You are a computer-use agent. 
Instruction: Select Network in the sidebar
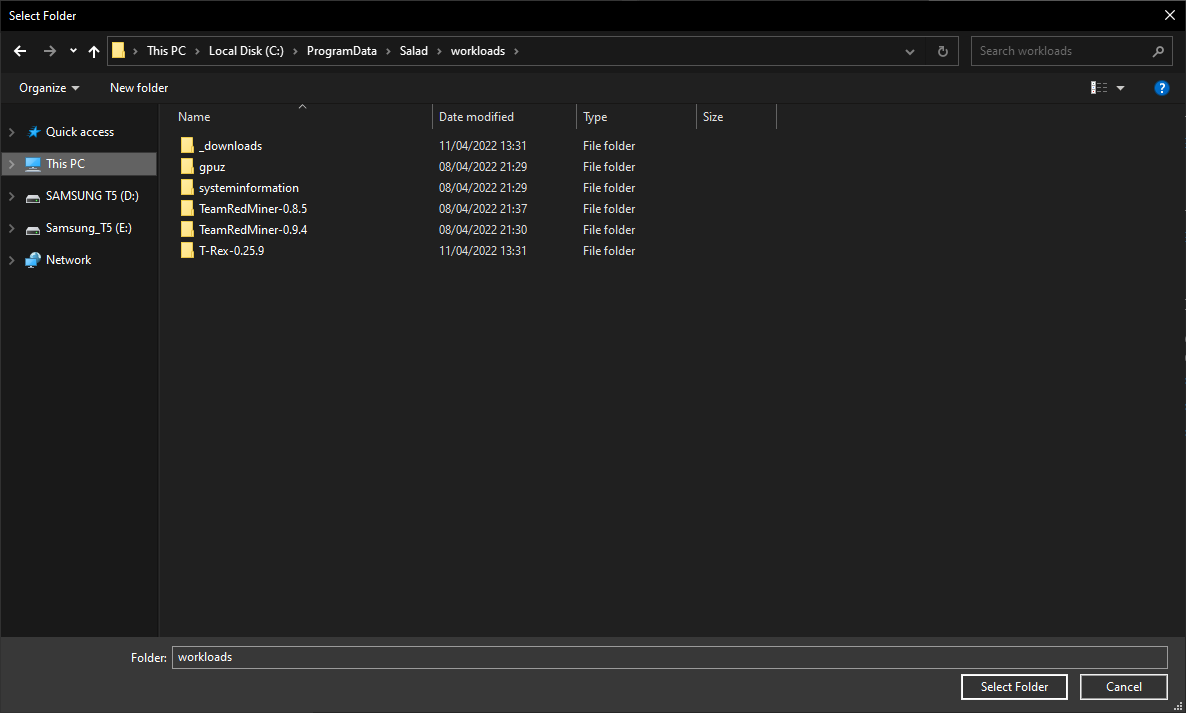[x=68, y=259]
